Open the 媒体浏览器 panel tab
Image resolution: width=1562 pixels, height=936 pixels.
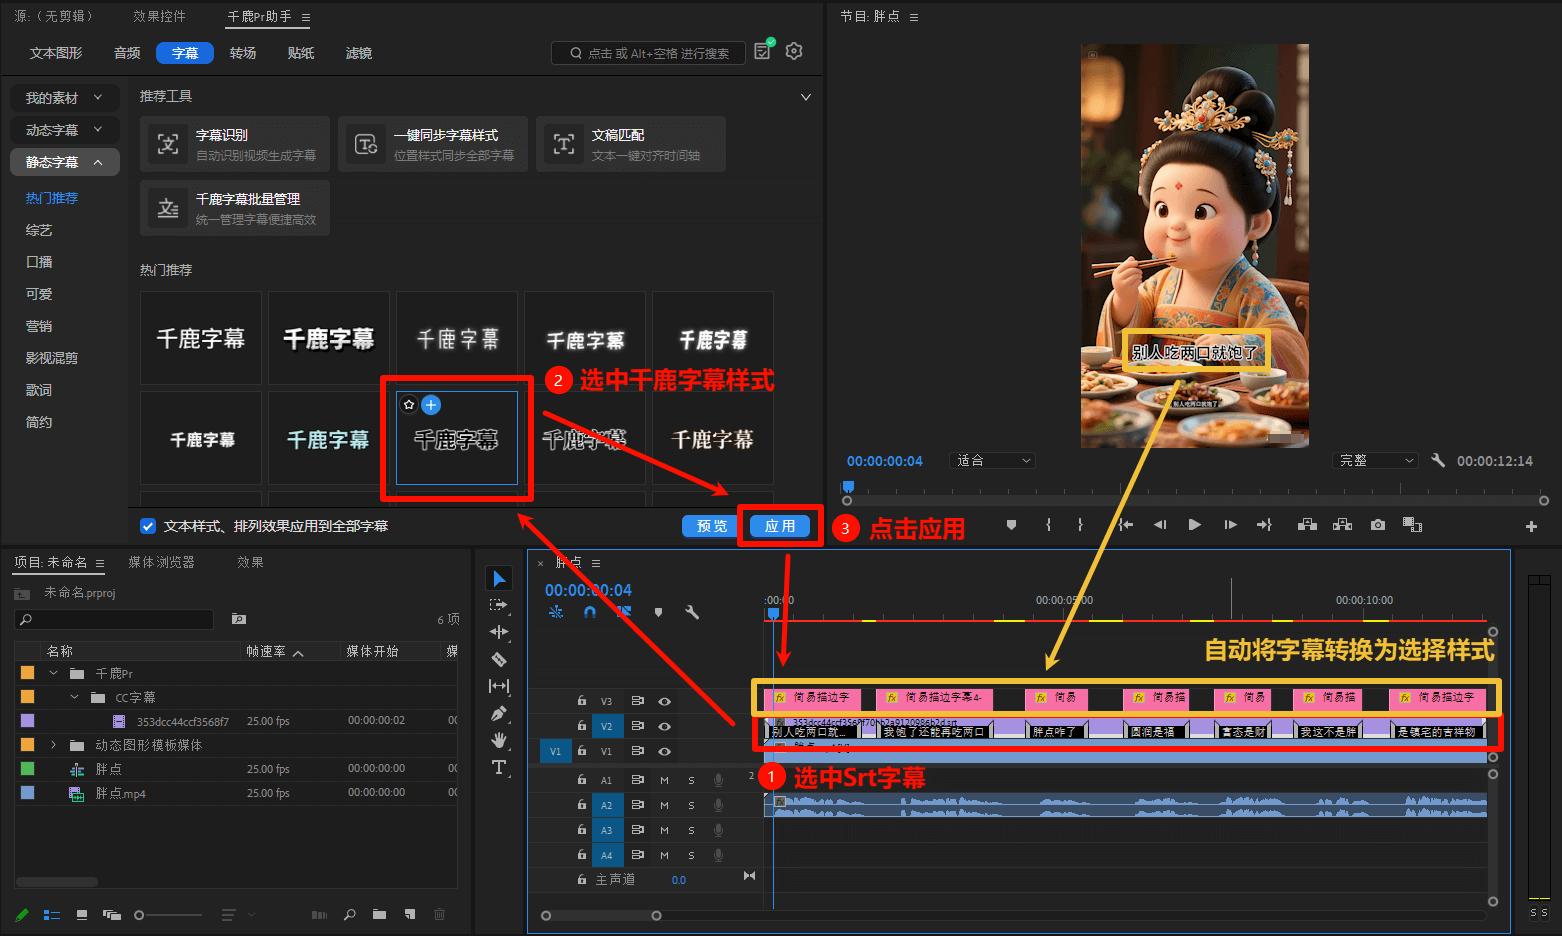click(x=161, y=562)
